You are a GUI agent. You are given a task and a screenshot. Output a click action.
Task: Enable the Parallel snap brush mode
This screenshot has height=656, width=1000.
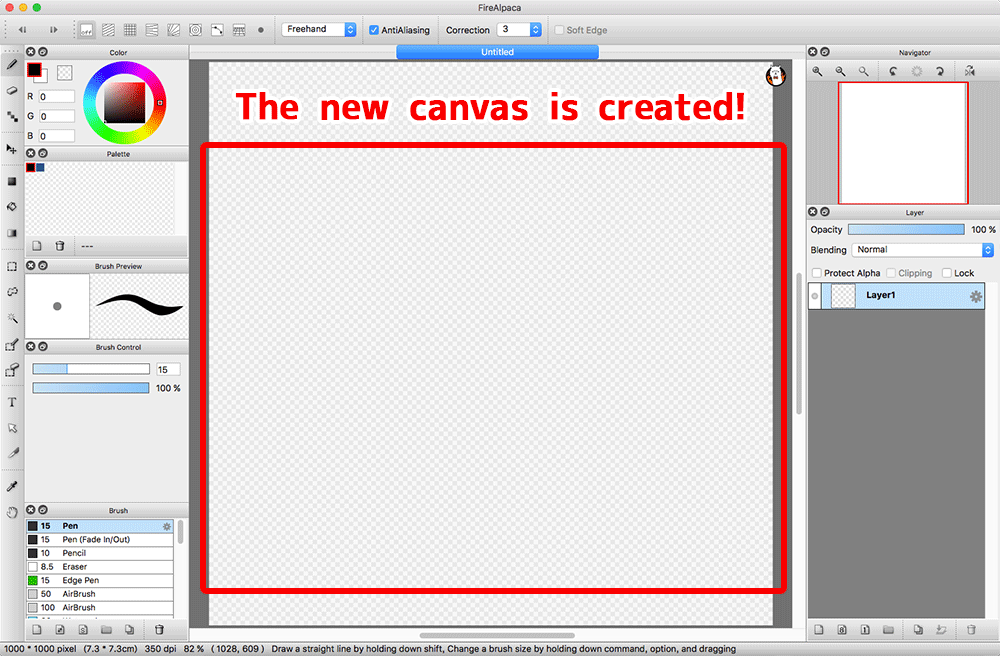[107, 30]
